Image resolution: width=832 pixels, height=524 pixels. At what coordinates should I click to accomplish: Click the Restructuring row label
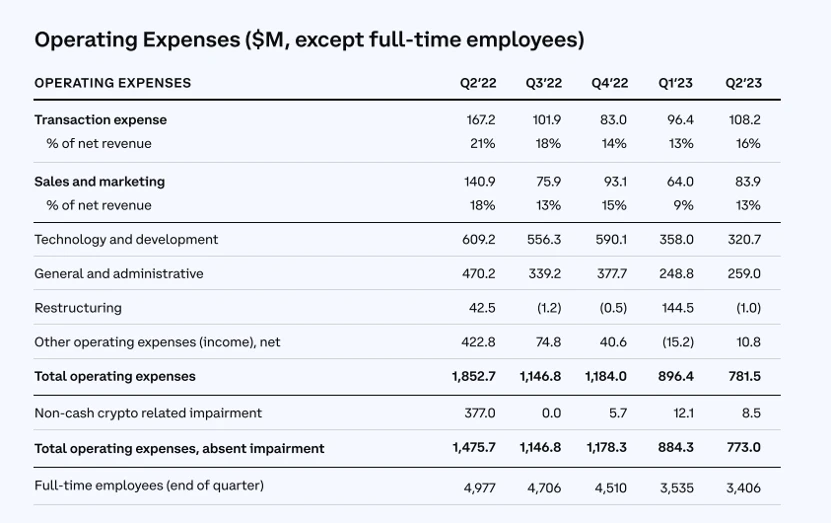point(78,308)
